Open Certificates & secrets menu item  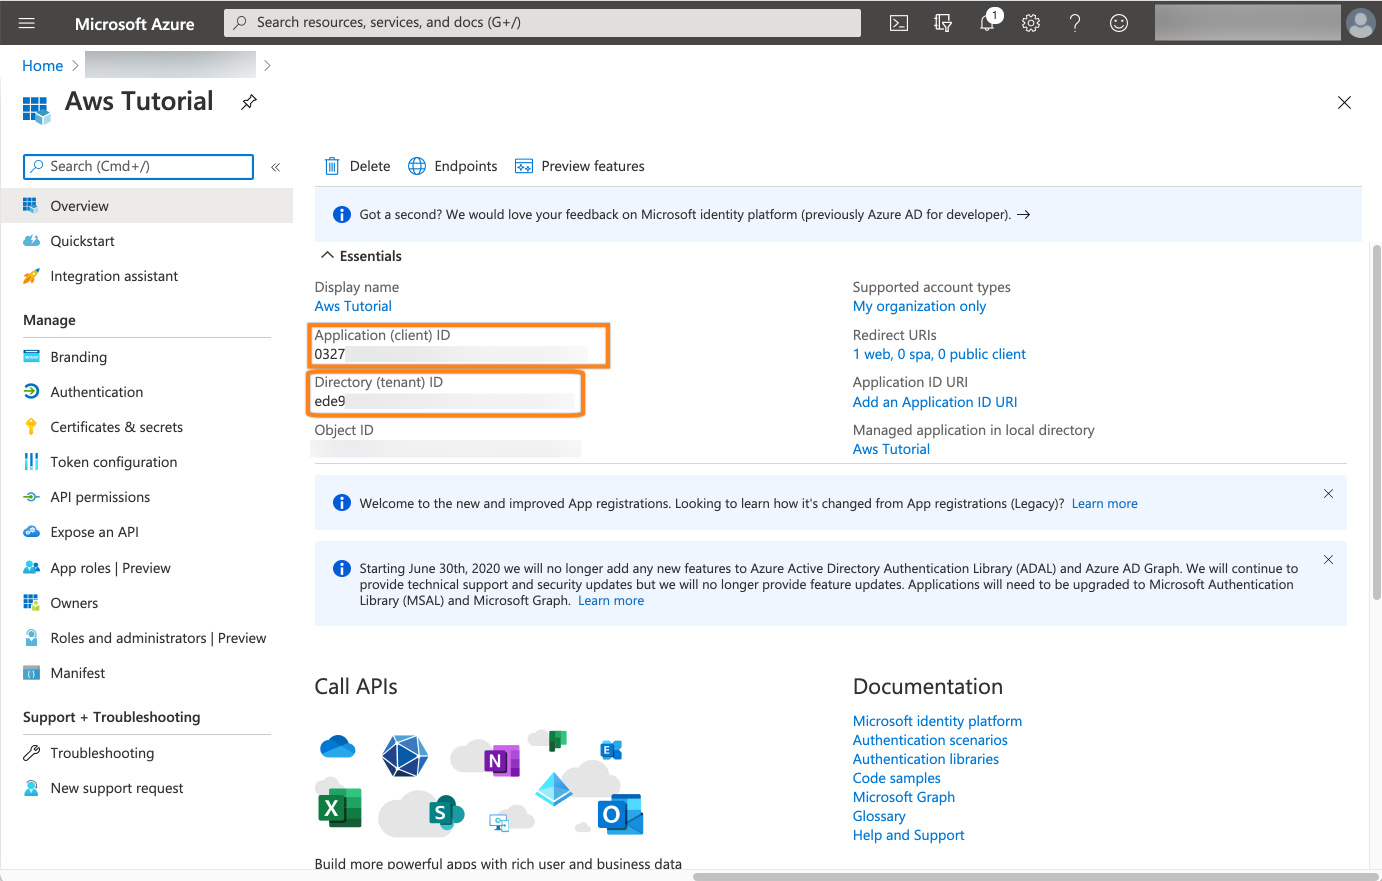(x=116, y=427)
